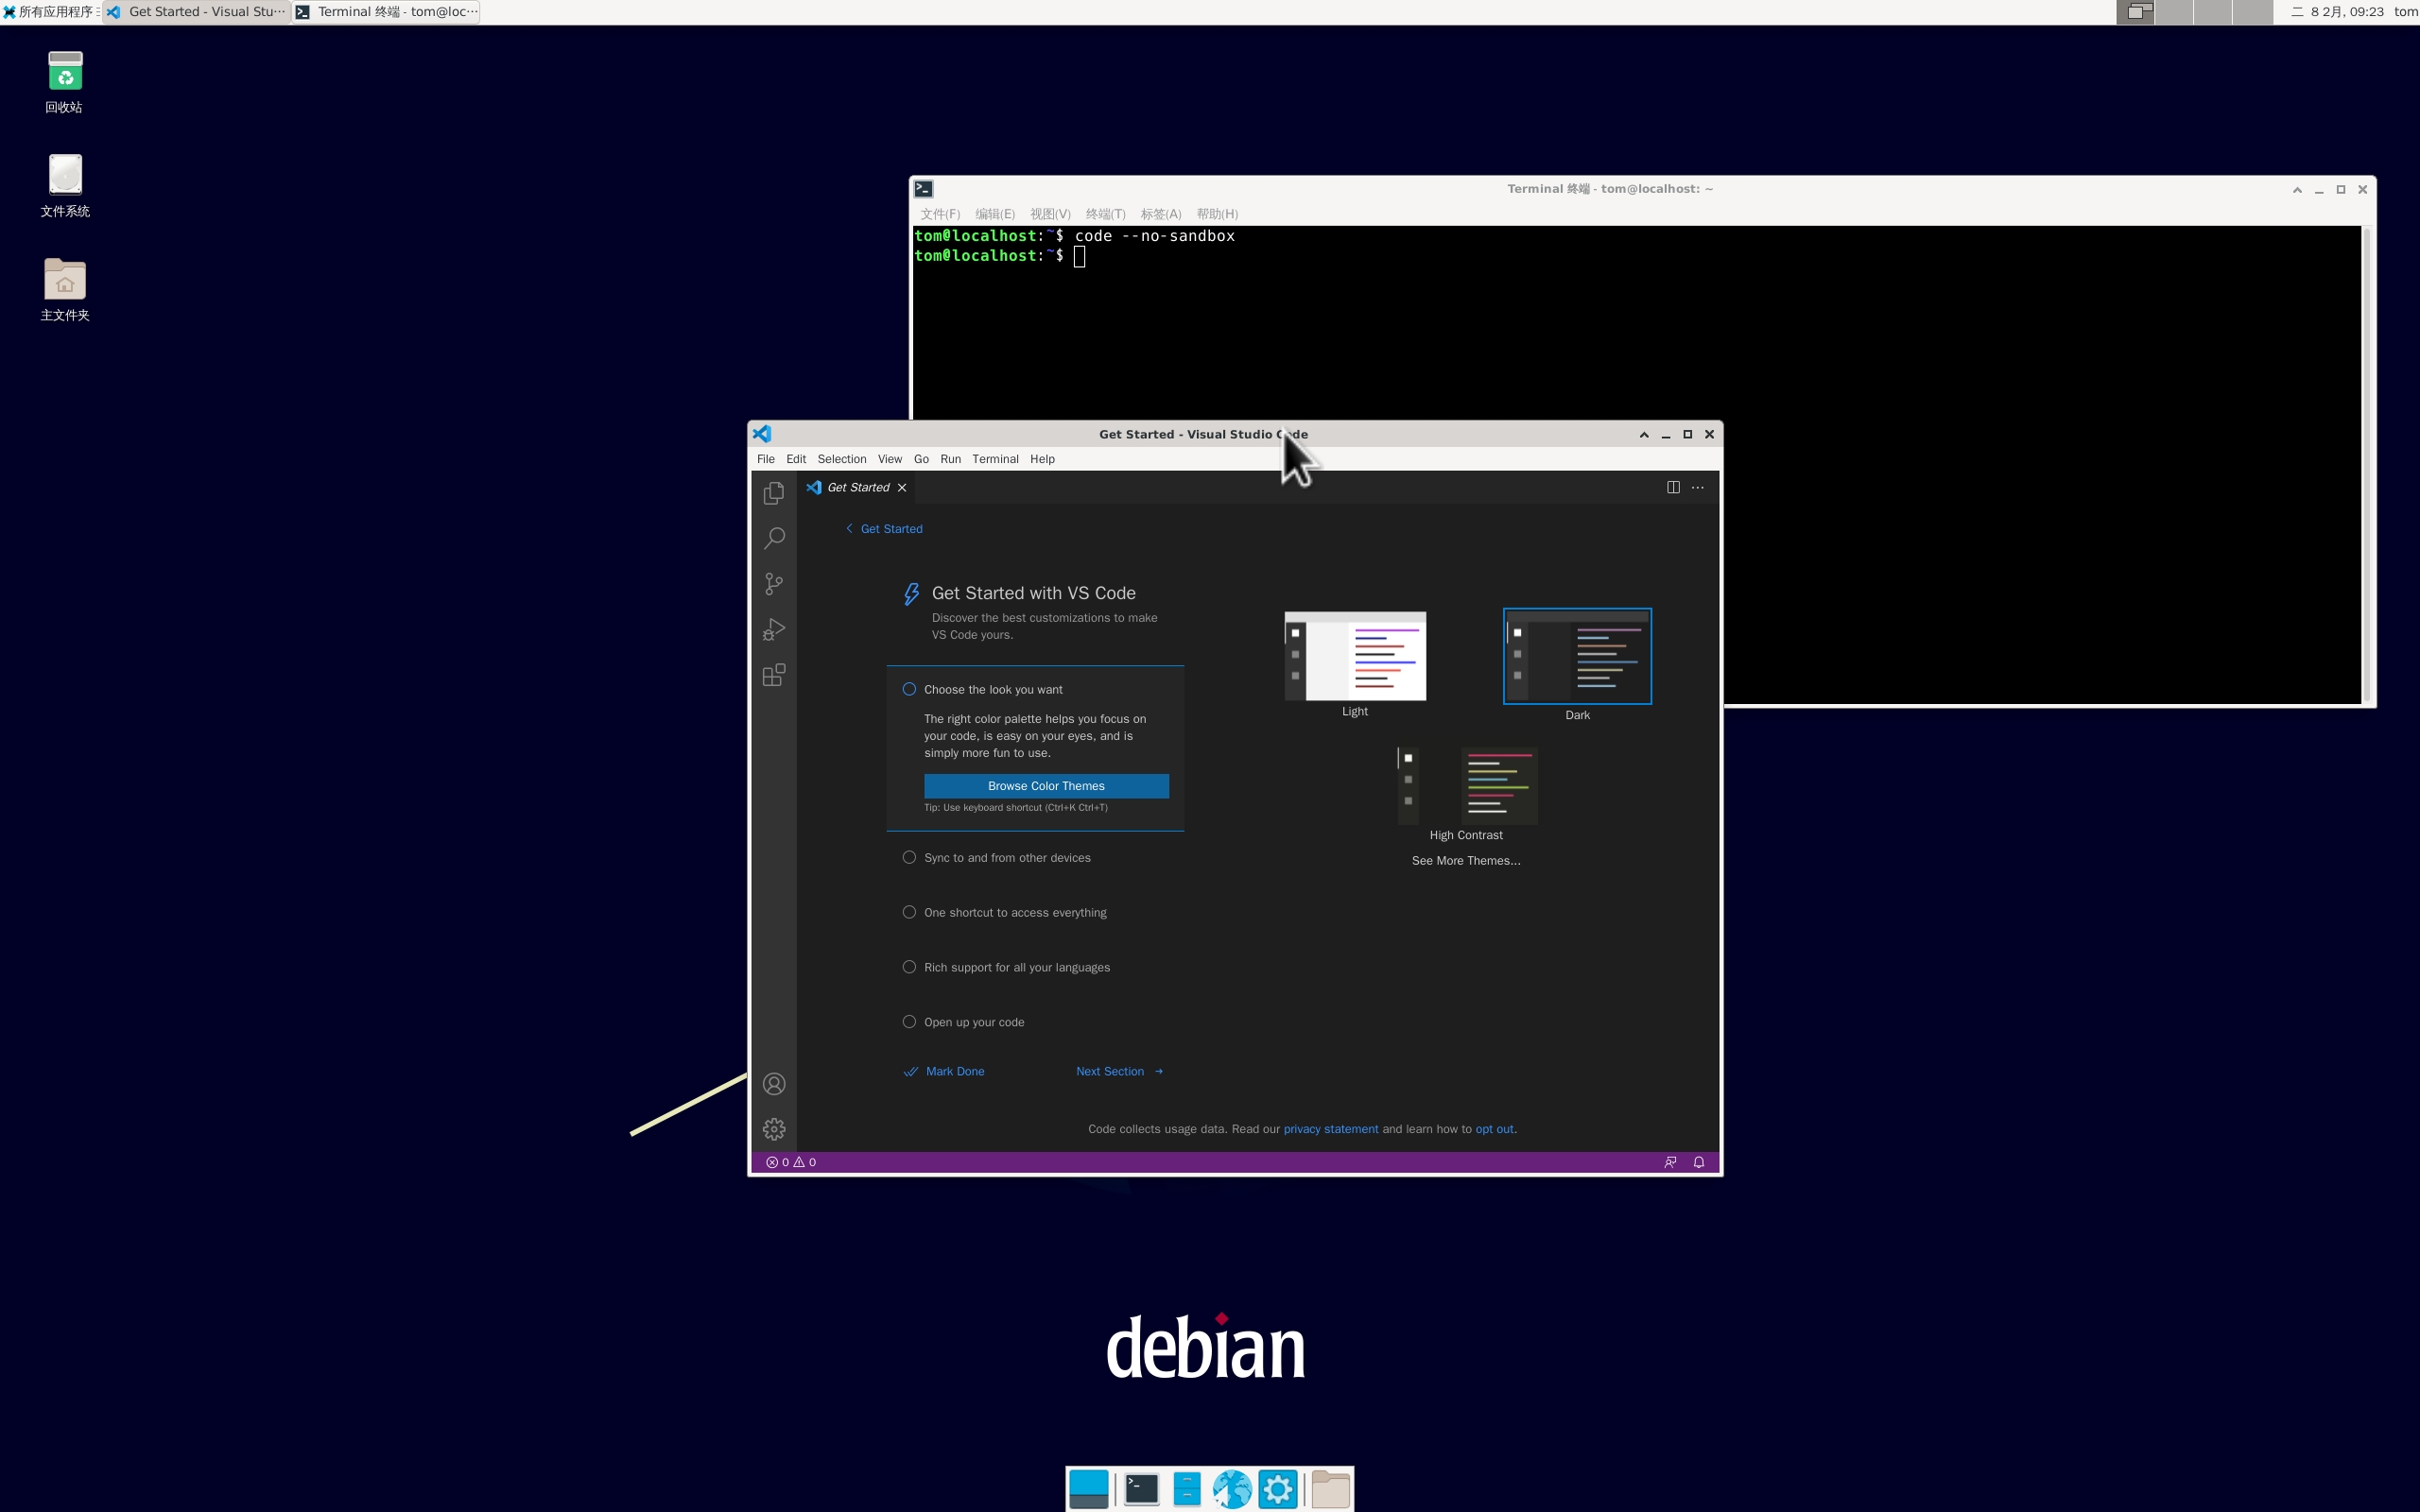Open the Source Control view icon

pyautogui.click(x=773, y=584)
